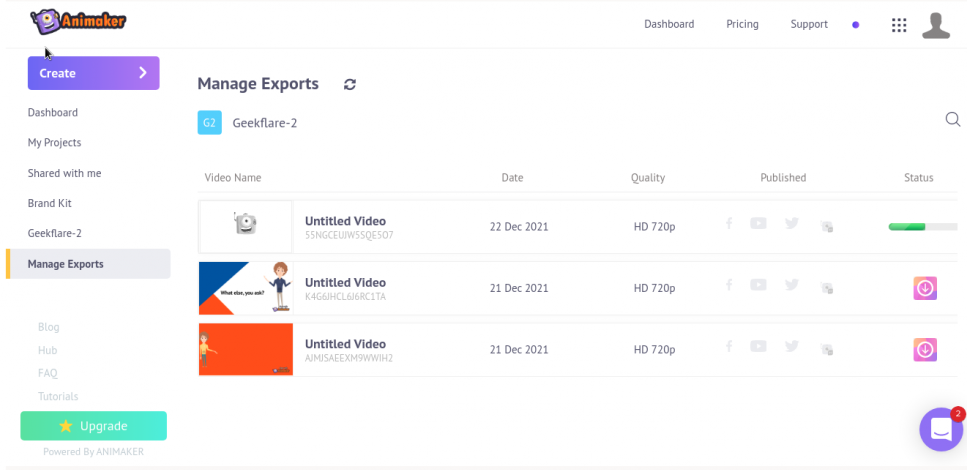Click the Upgrade button
The height and width of the screenshot is (470, 967).
point(93,426)
